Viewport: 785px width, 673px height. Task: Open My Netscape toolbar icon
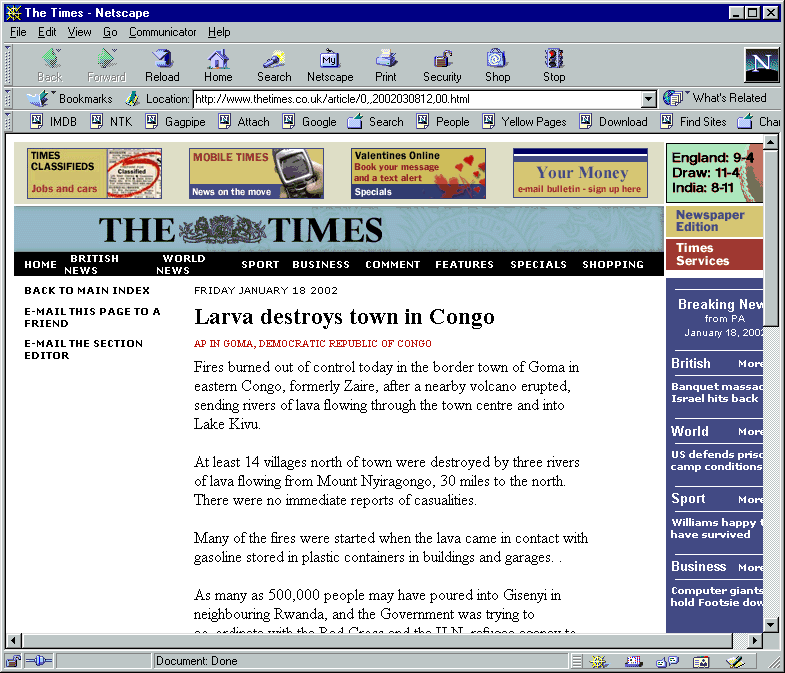click(330, 60)
